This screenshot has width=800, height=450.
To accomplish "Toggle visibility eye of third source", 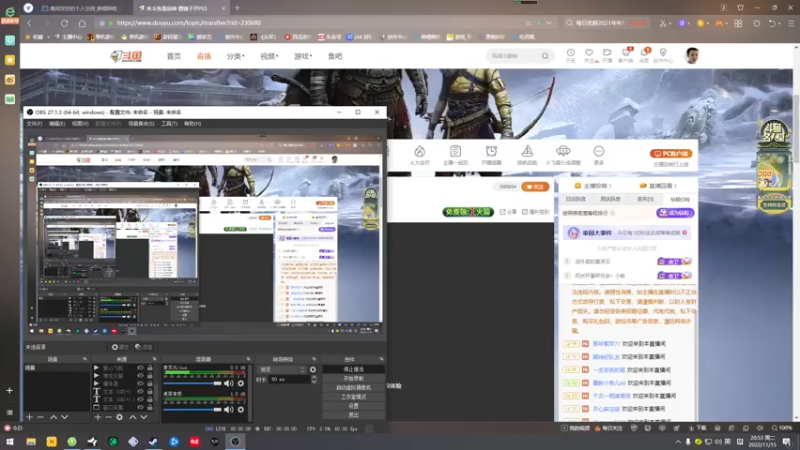I will pyautogui.click(x=140, y=383).
